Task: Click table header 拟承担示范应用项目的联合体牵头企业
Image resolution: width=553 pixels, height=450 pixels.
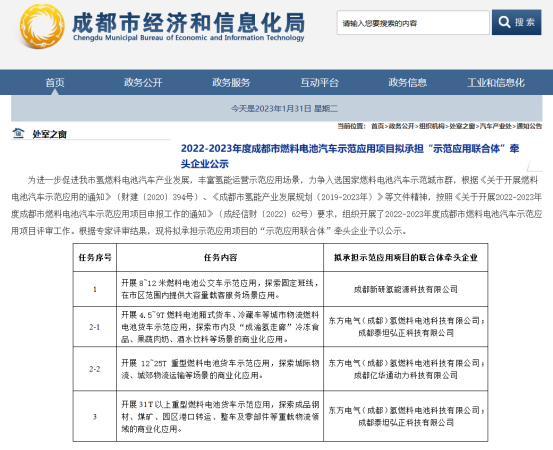Action: coord(406,257)
